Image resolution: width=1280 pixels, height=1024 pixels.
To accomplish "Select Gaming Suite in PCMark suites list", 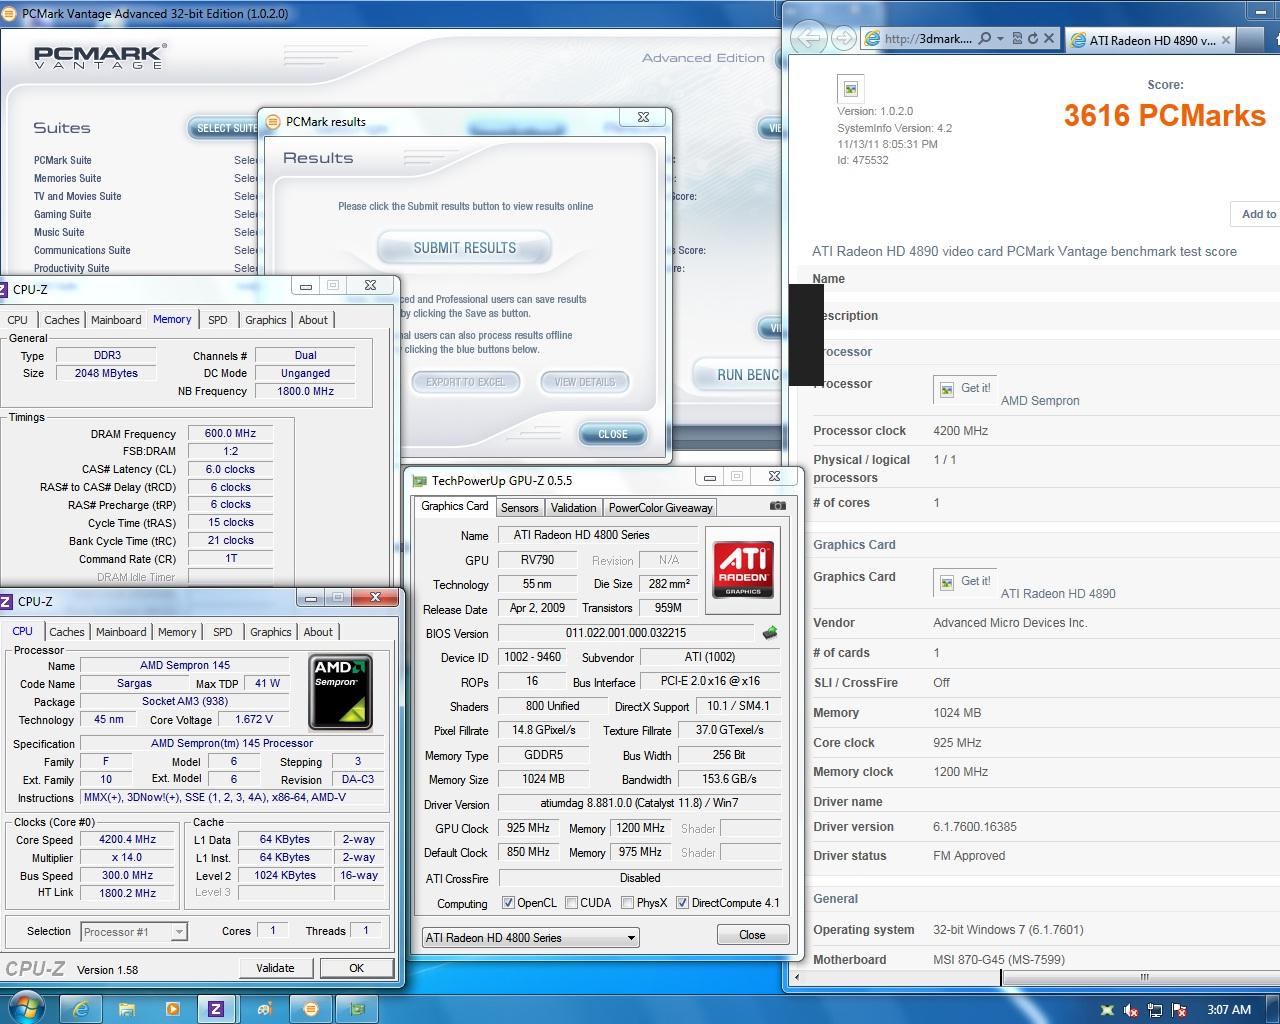I will pyautogui.click(x=62, y=214).
